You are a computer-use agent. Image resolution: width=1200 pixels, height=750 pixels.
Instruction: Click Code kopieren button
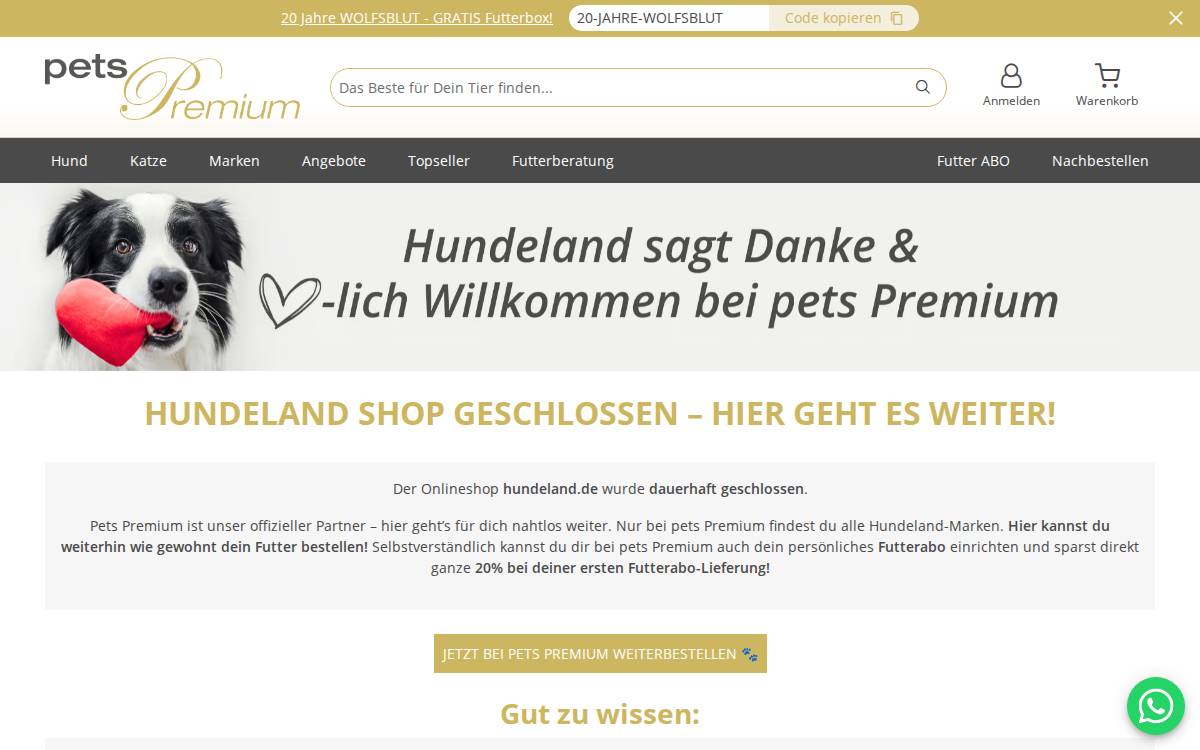(844, 18)
